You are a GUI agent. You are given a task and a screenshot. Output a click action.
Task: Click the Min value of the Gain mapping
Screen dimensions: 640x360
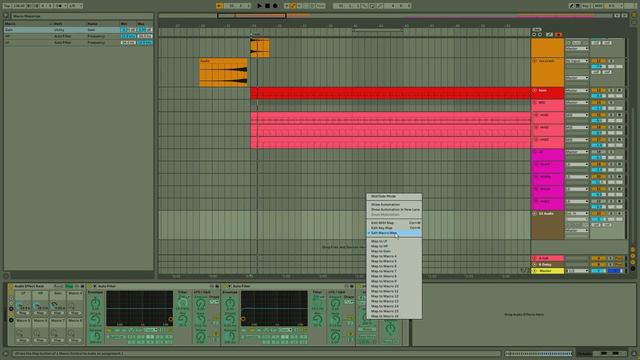[128, 30]
